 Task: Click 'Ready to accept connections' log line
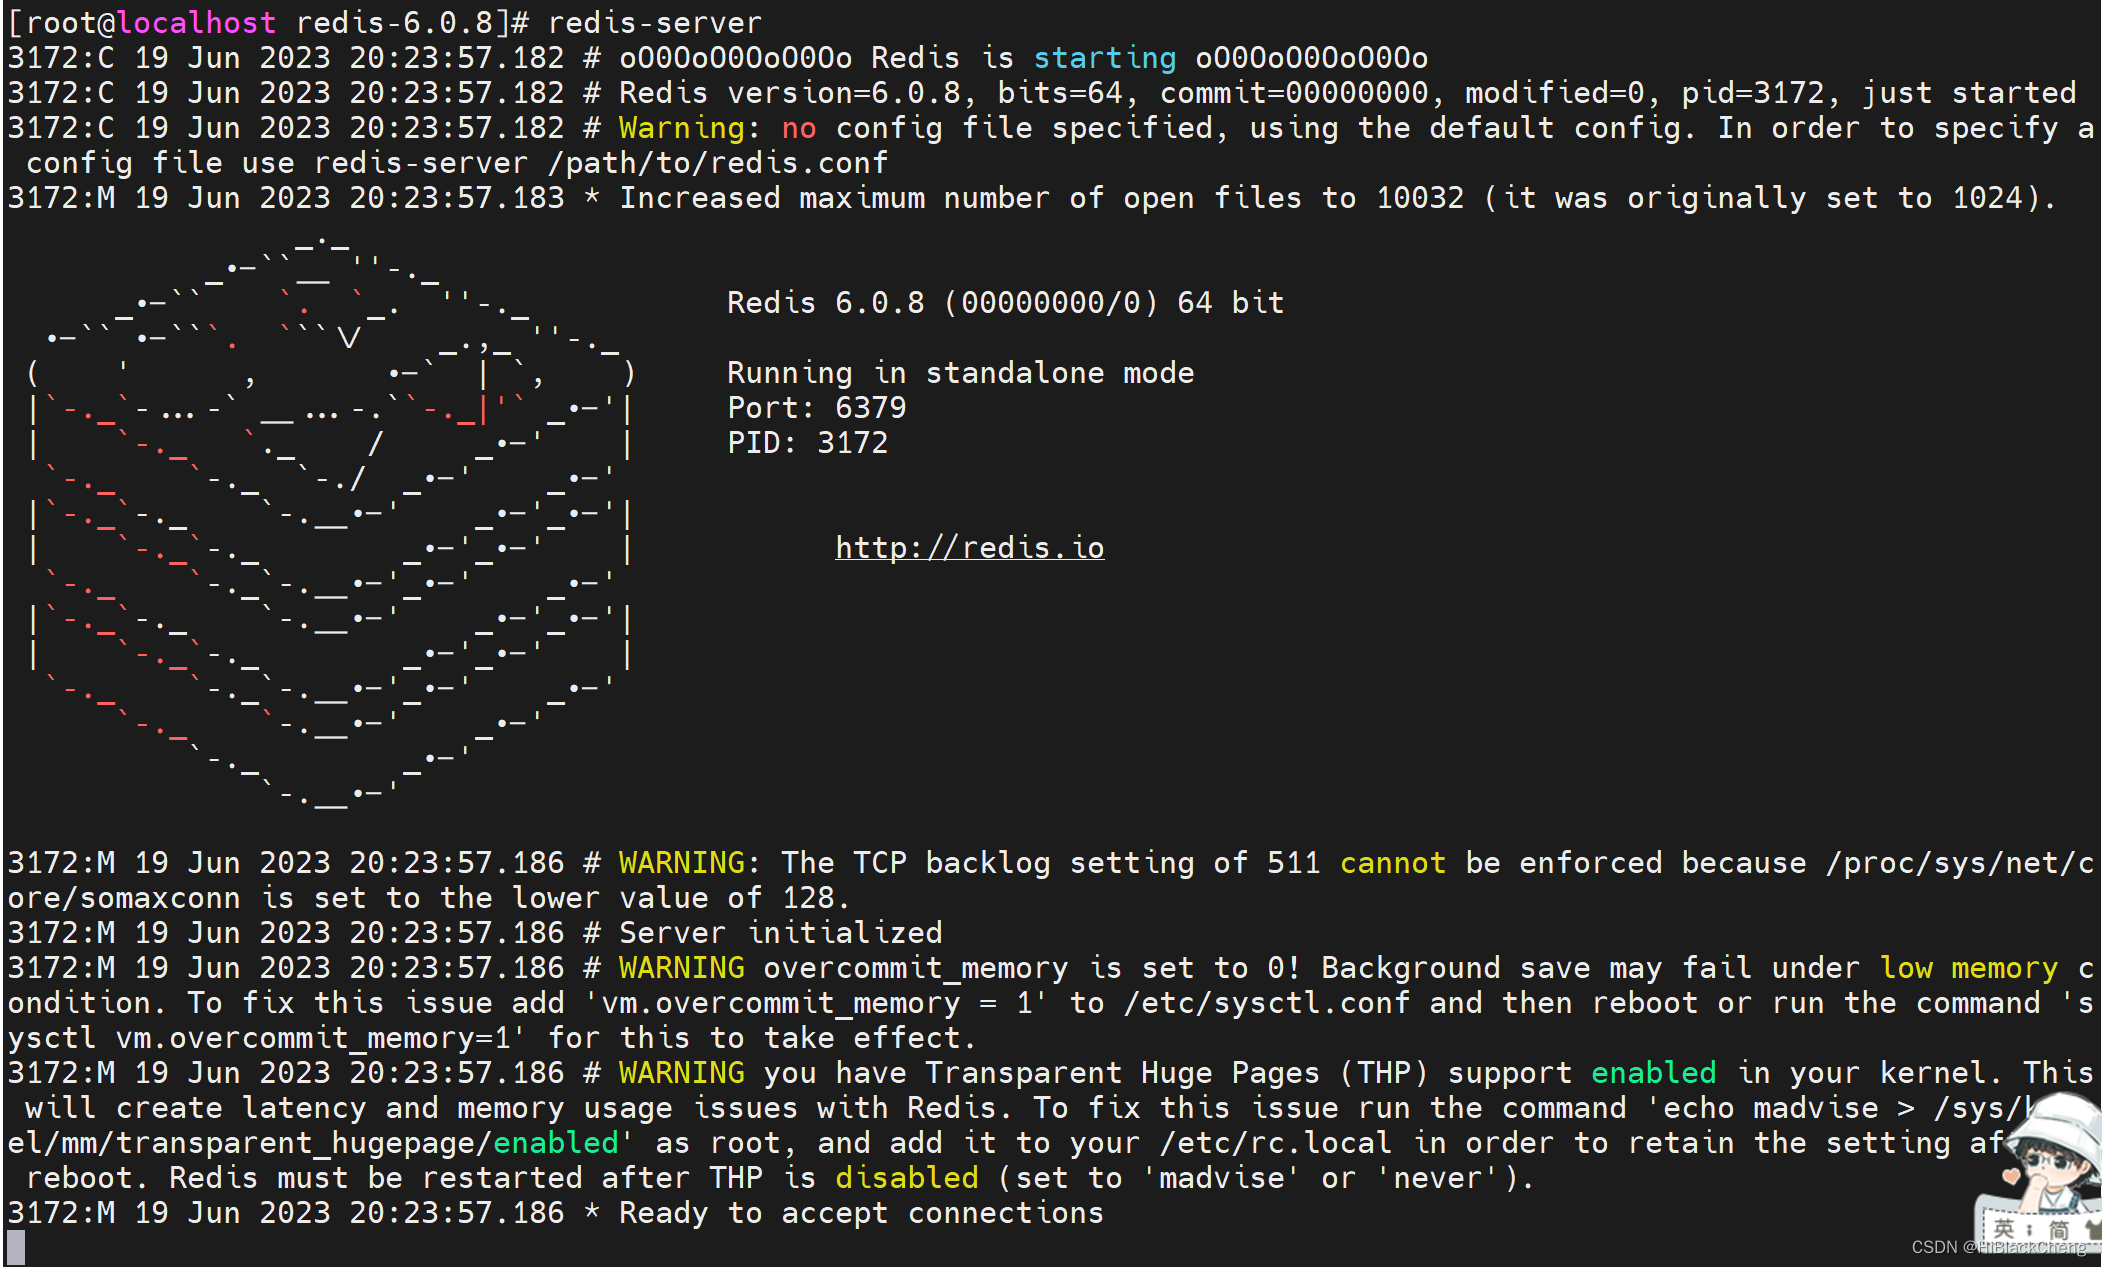860,1213
